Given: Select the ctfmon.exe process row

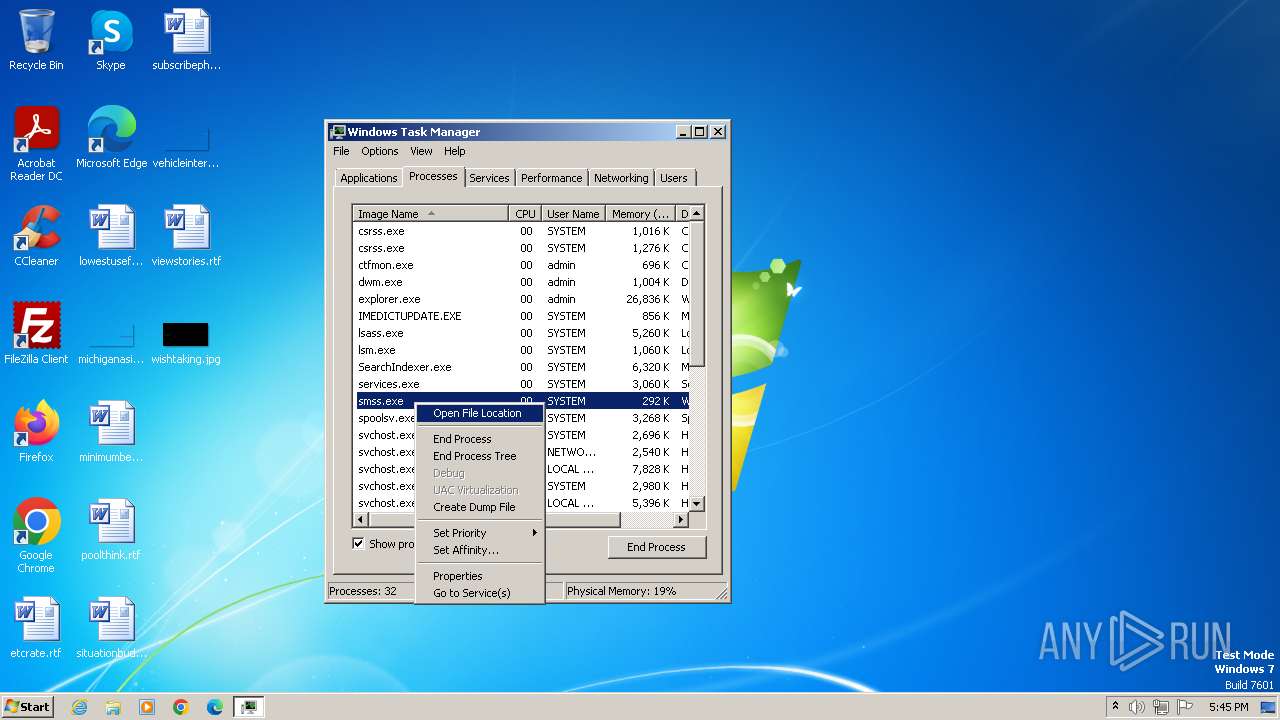Looking at the screenshot, I should tap(521, 265).
